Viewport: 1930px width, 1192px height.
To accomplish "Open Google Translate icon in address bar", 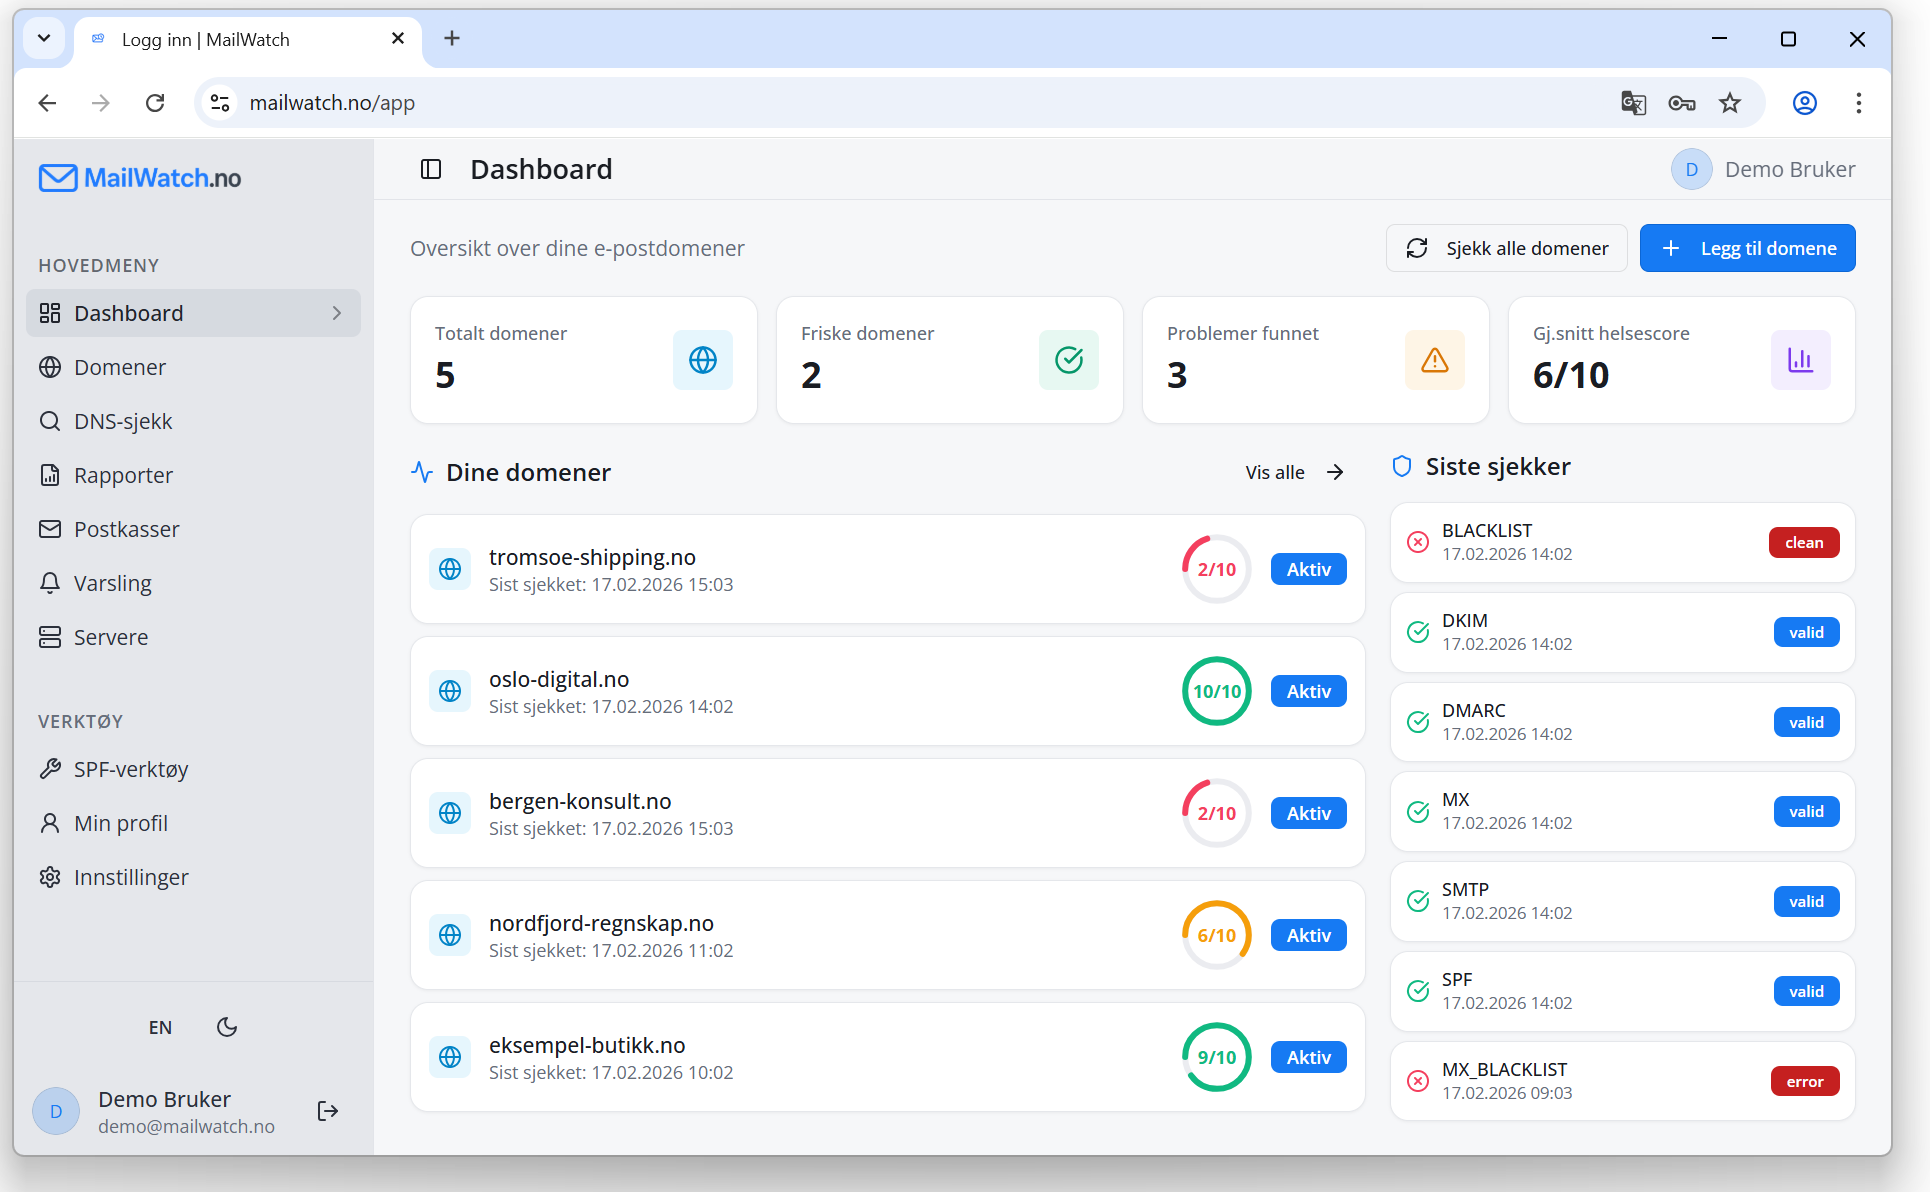I will click(1633, 103).
